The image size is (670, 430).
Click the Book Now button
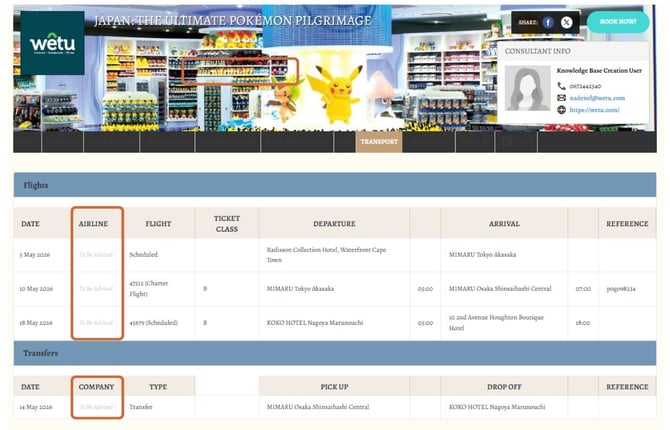pos(618,21)
